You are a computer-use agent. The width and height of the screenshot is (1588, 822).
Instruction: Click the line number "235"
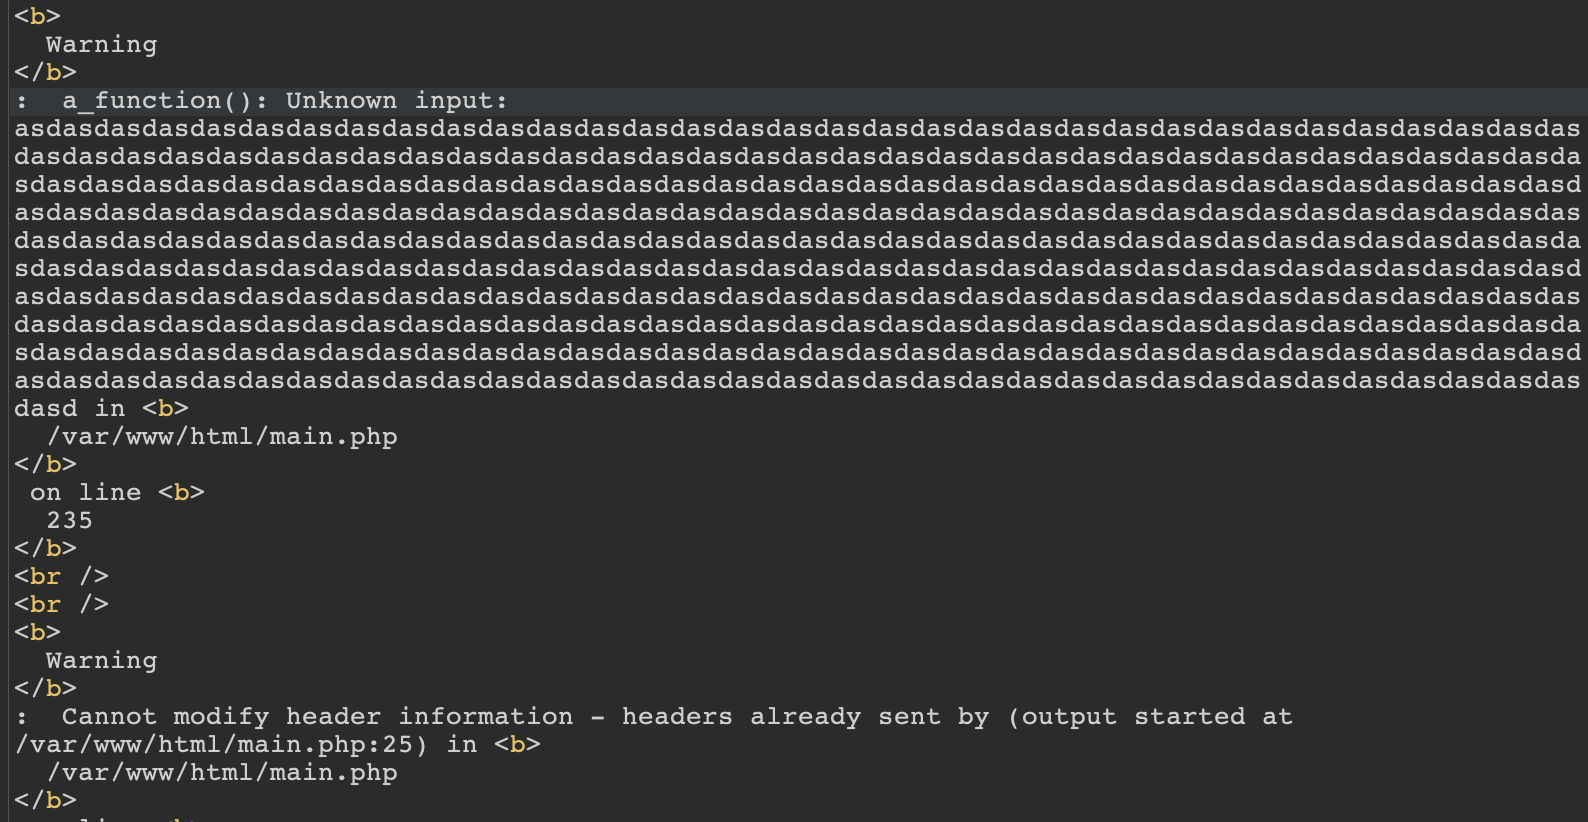(69, 521)
